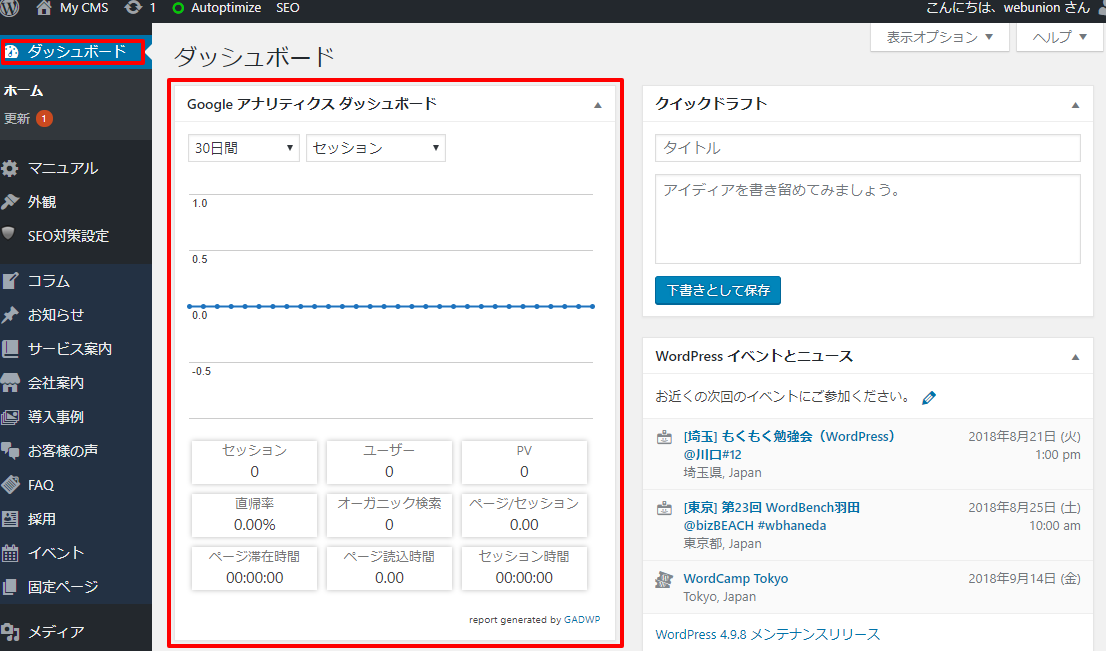Click the サービス案内 book icon
Screen dimensions: 1106x651
[x=10, y=348]
